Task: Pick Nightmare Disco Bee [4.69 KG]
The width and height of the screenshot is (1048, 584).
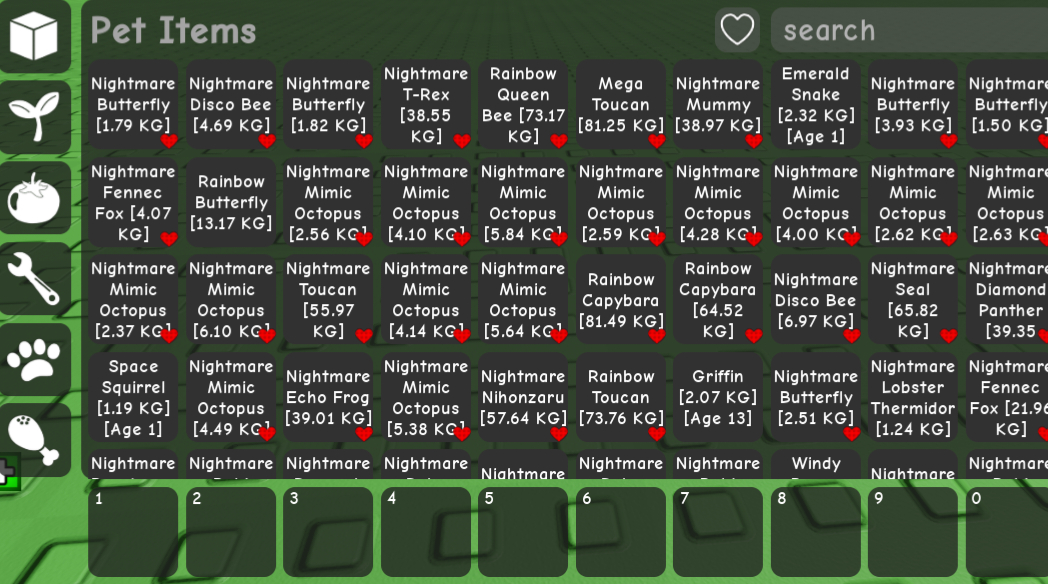Action: tap(231, 105)
